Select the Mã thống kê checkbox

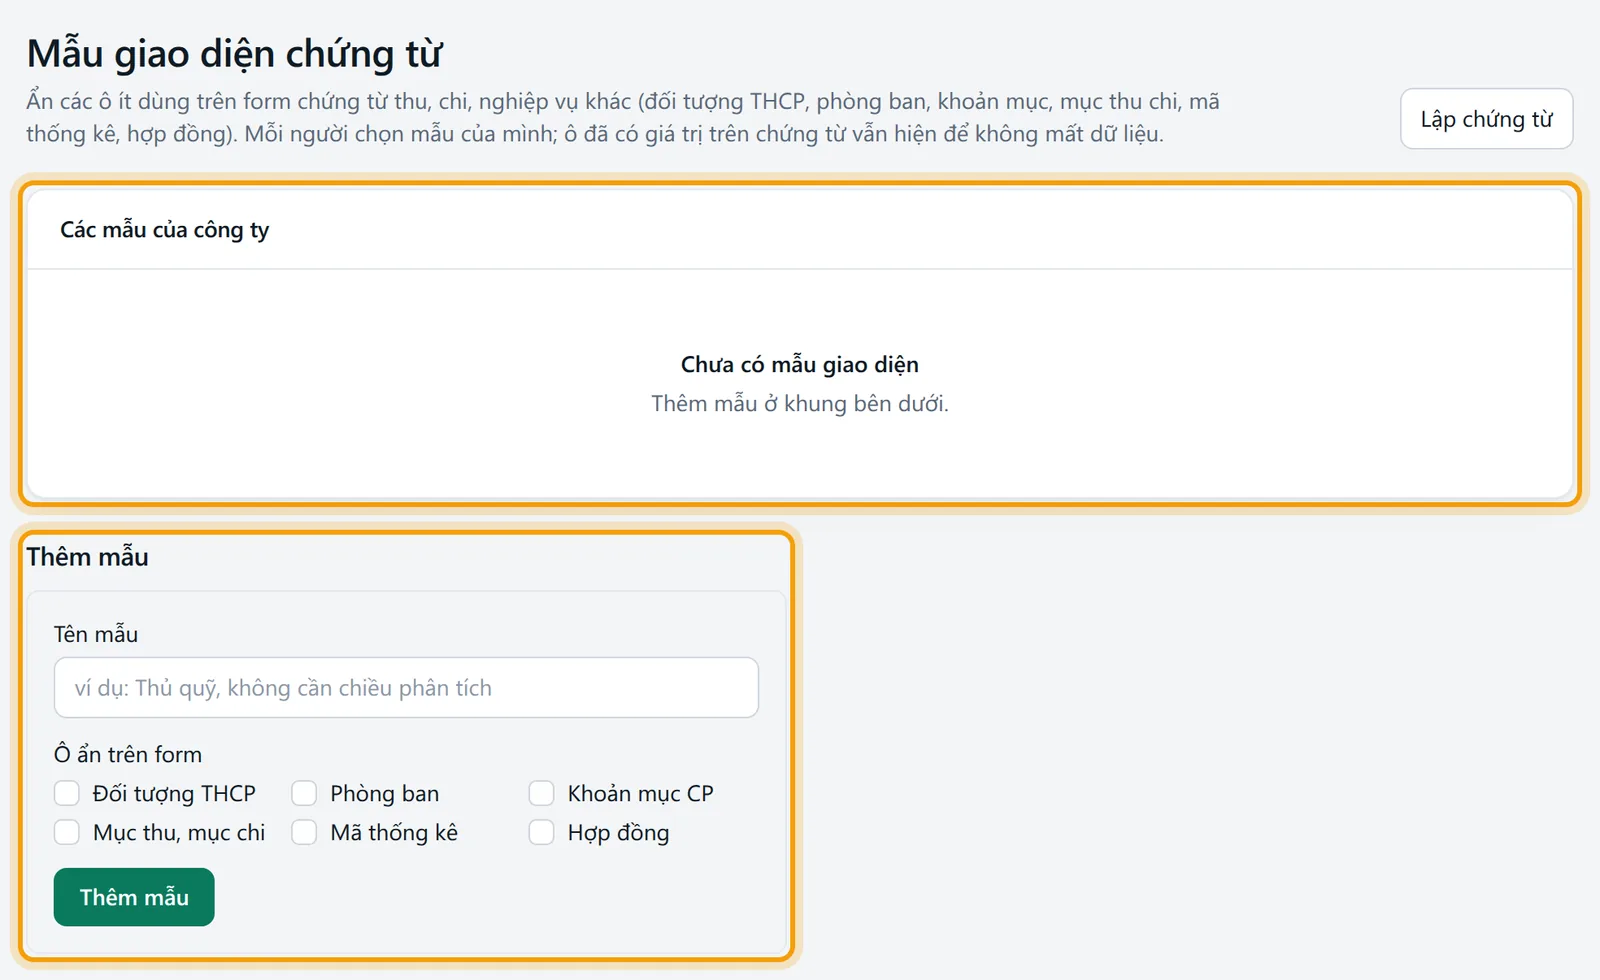pos(304,832)
